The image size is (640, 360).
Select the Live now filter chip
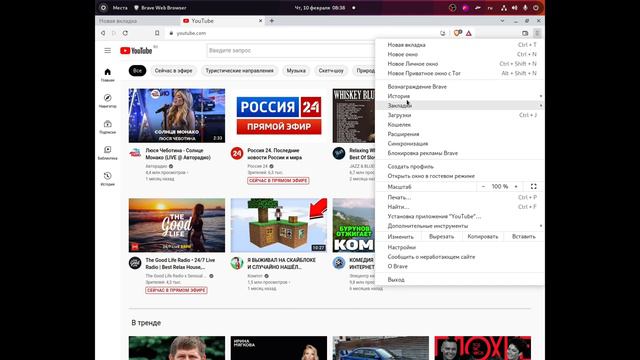(173, 71)
